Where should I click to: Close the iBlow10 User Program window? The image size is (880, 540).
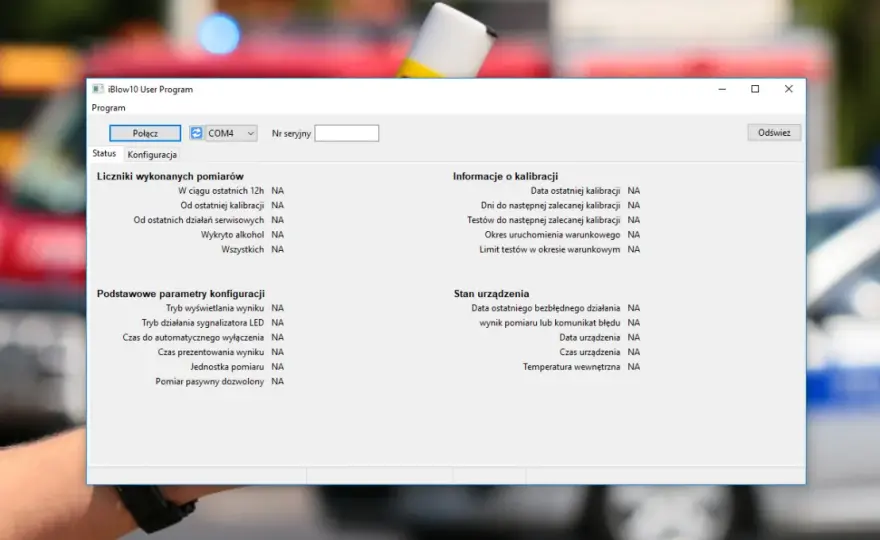[789, 89]
